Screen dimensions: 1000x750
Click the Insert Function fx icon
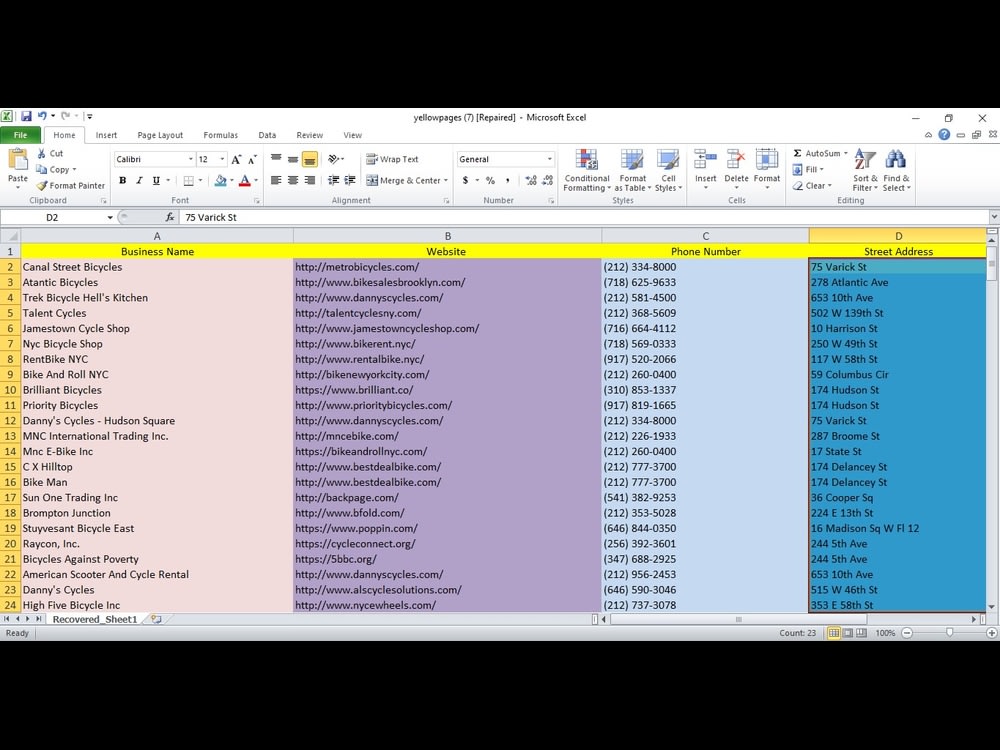[x=170, y=217]
